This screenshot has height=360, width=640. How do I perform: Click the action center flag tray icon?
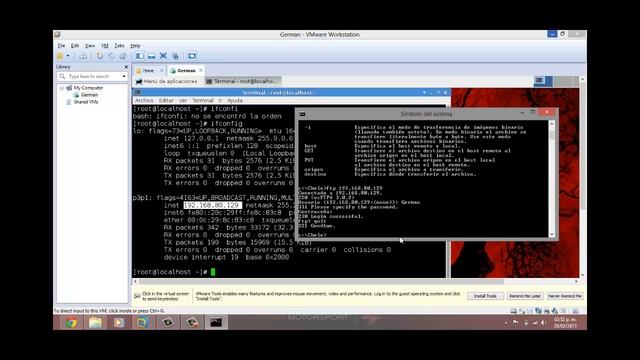pos(516,322)
